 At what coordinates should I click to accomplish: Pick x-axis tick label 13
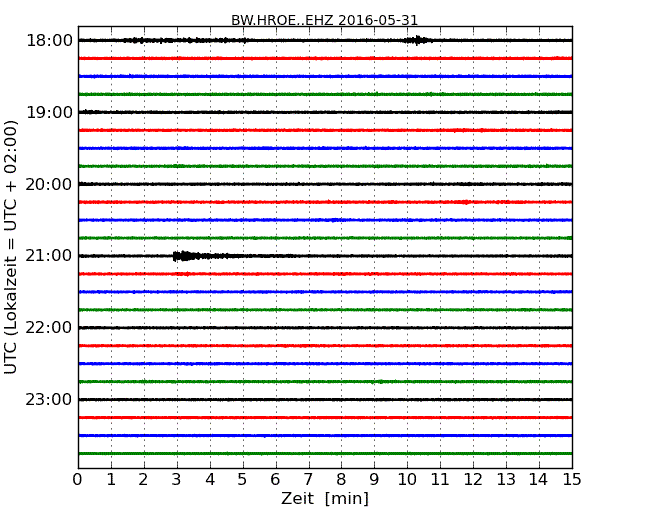coord(506,480)
